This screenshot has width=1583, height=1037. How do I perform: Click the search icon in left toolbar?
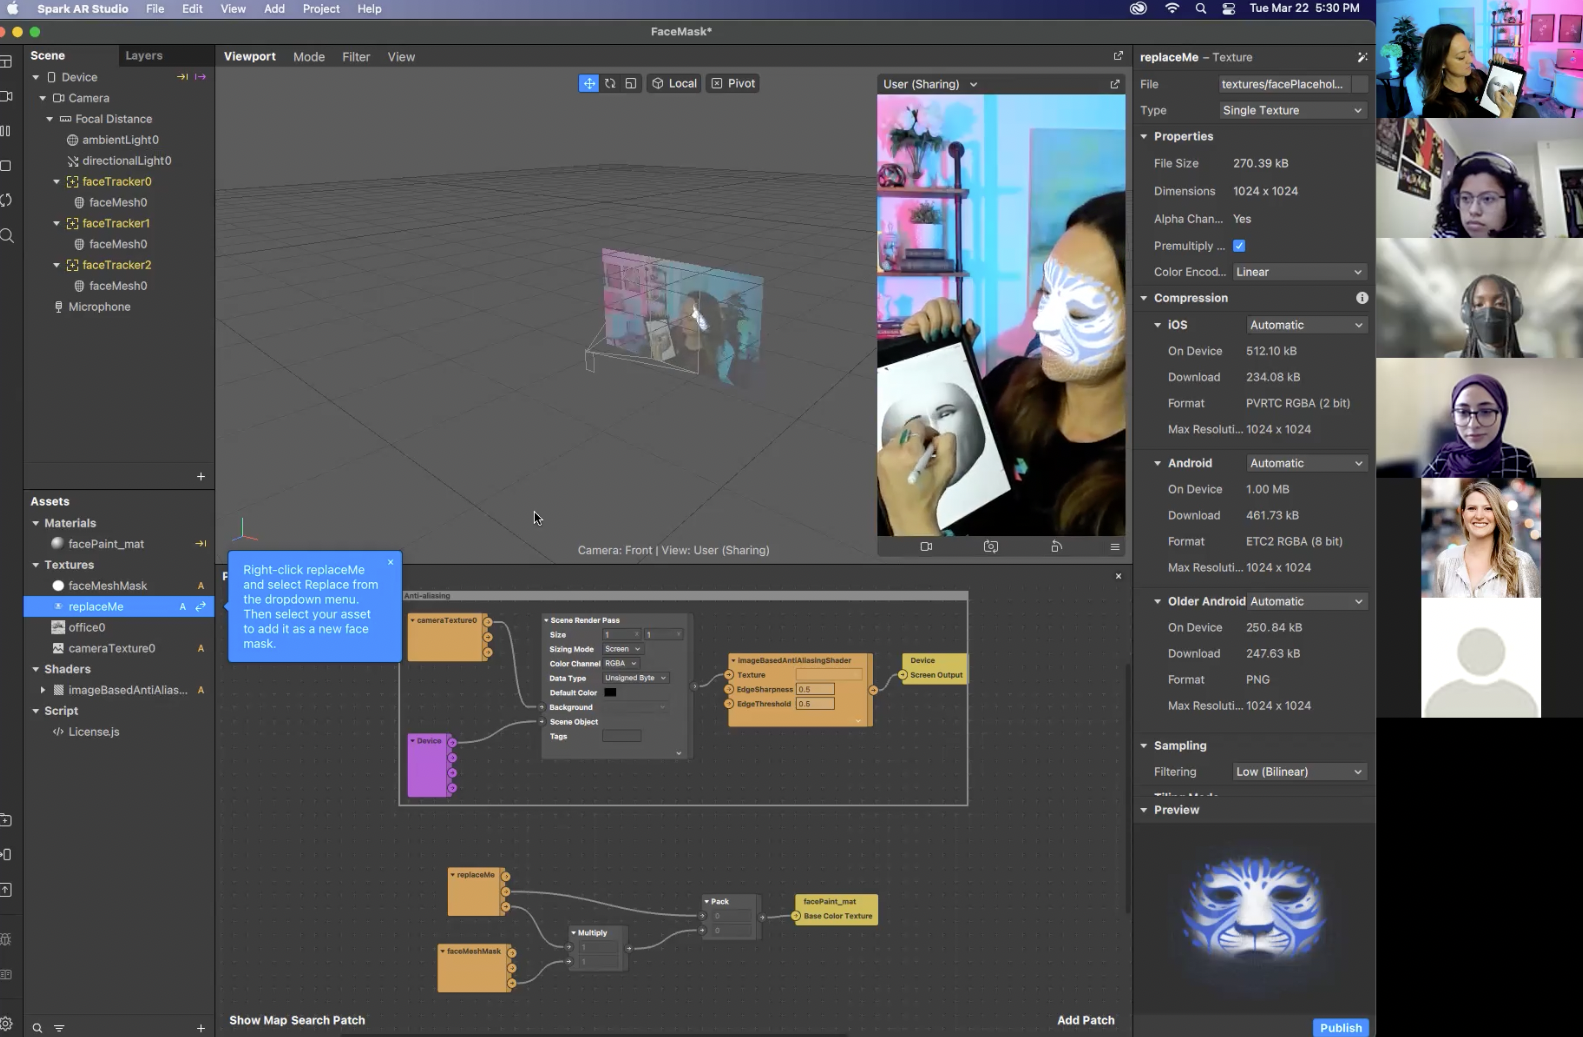coord(7,236)
